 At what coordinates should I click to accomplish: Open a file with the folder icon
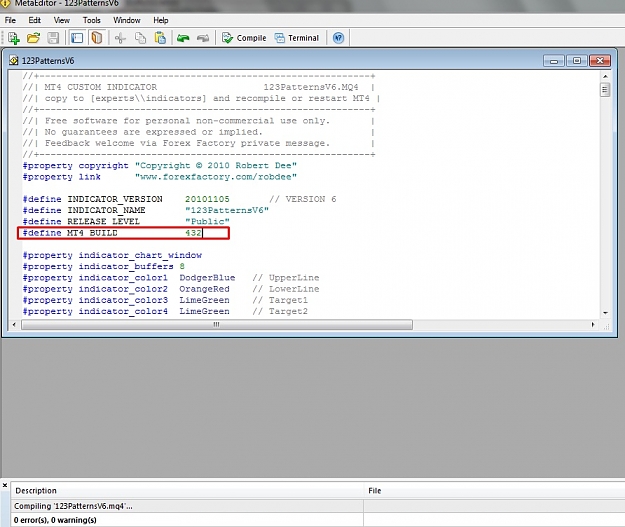click(x=33, y=38)
